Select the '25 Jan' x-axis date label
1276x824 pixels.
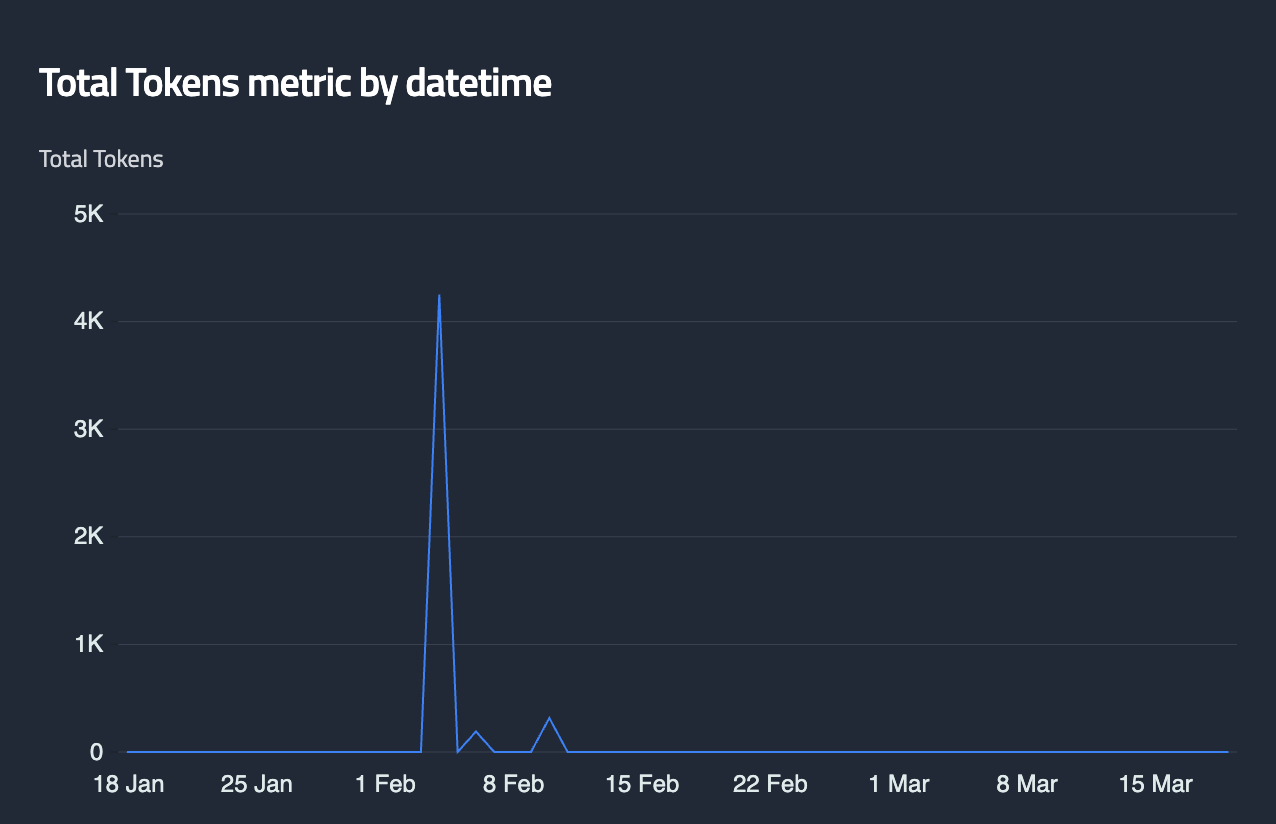point(256,784)
